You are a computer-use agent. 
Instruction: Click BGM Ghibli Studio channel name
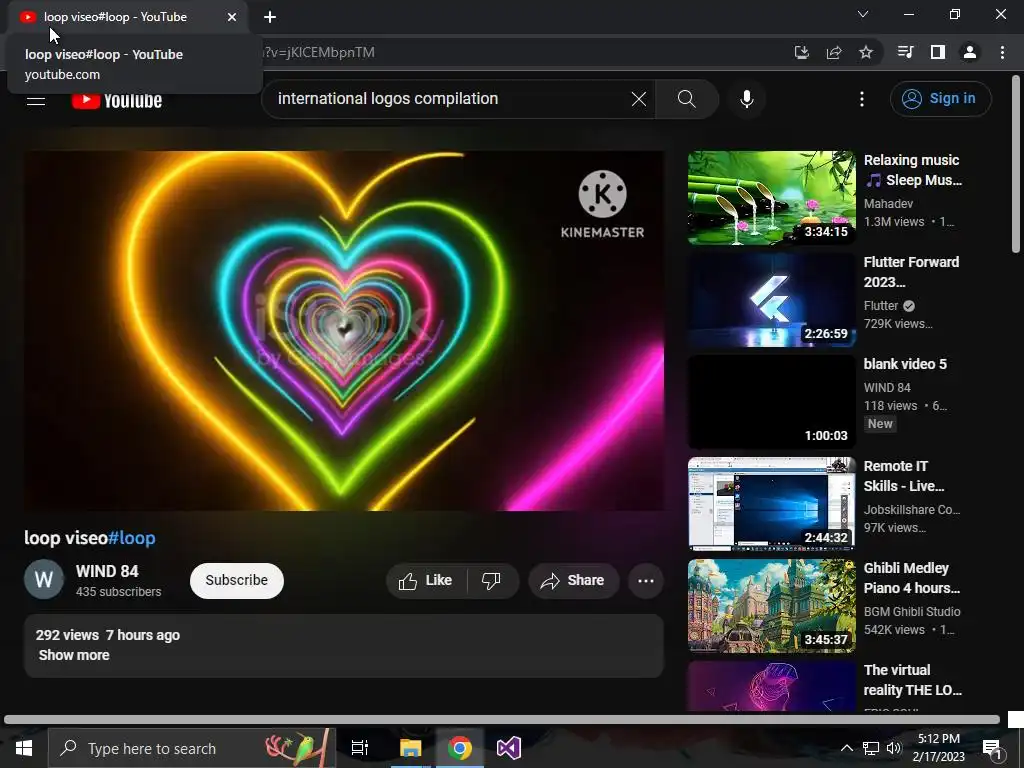click(x=912, y=611)
